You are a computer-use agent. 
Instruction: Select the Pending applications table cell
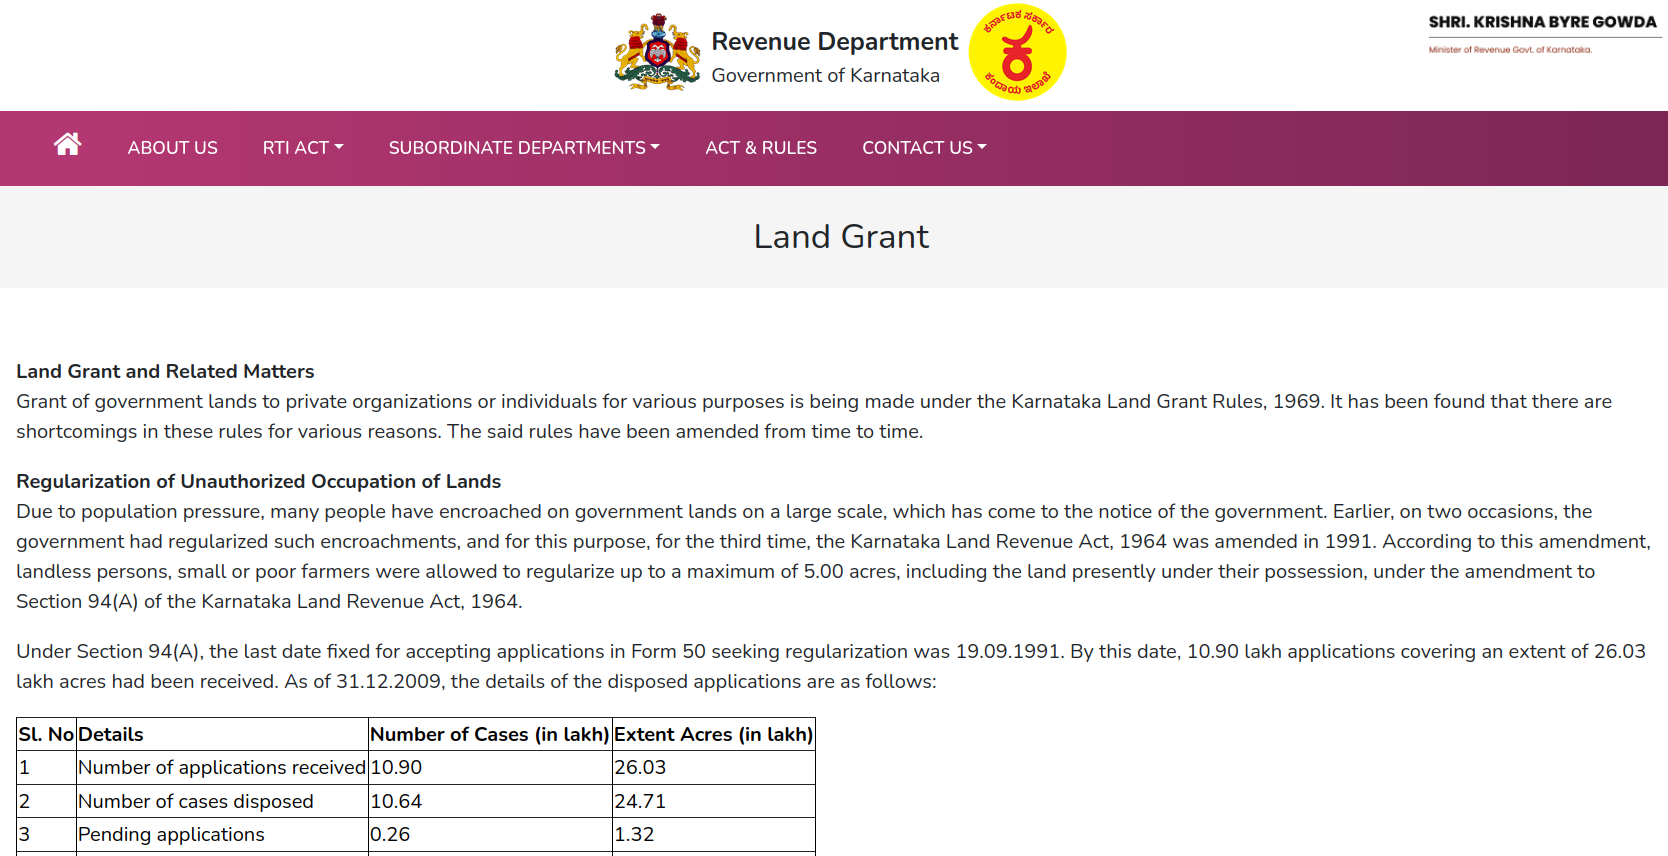[171, 835]
